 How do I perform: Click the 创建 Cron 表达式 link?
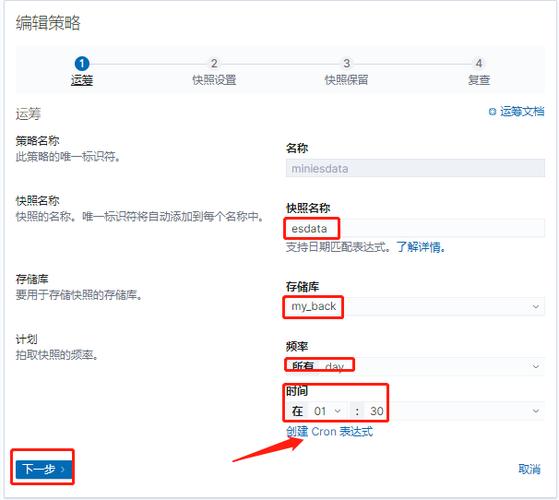(x=329, y=432)
